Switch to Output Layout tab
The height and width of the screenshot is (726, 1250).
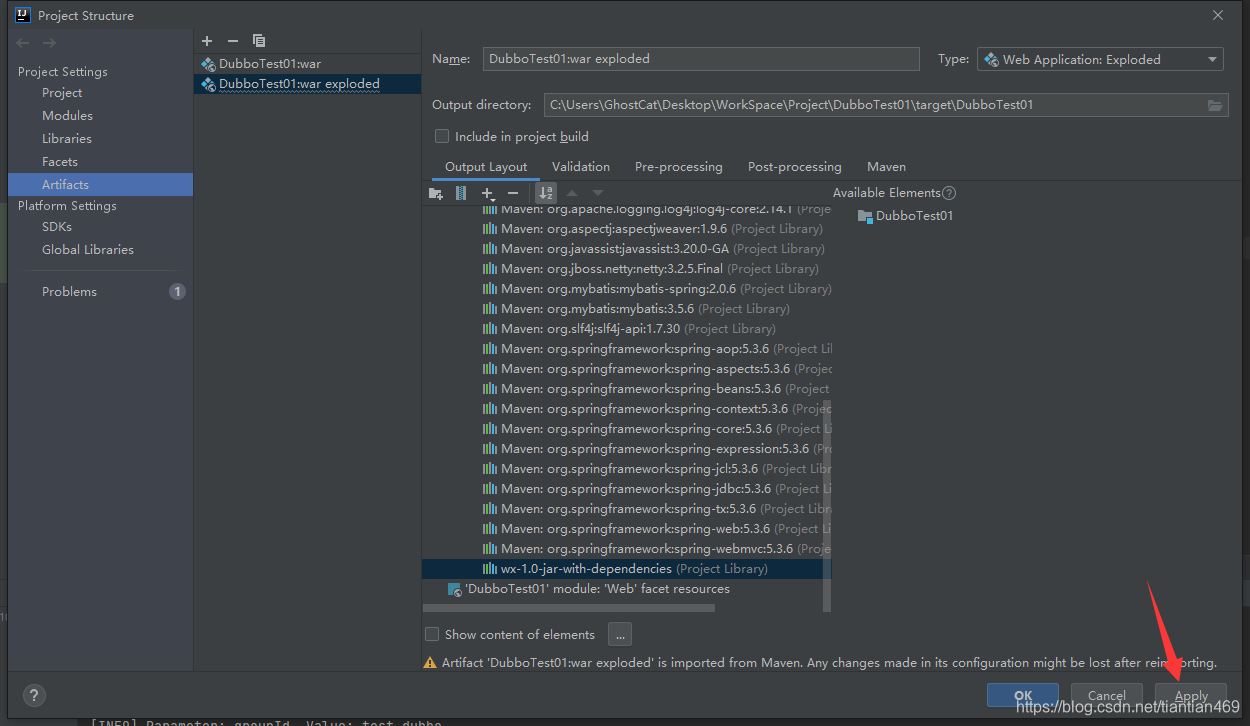486,167
